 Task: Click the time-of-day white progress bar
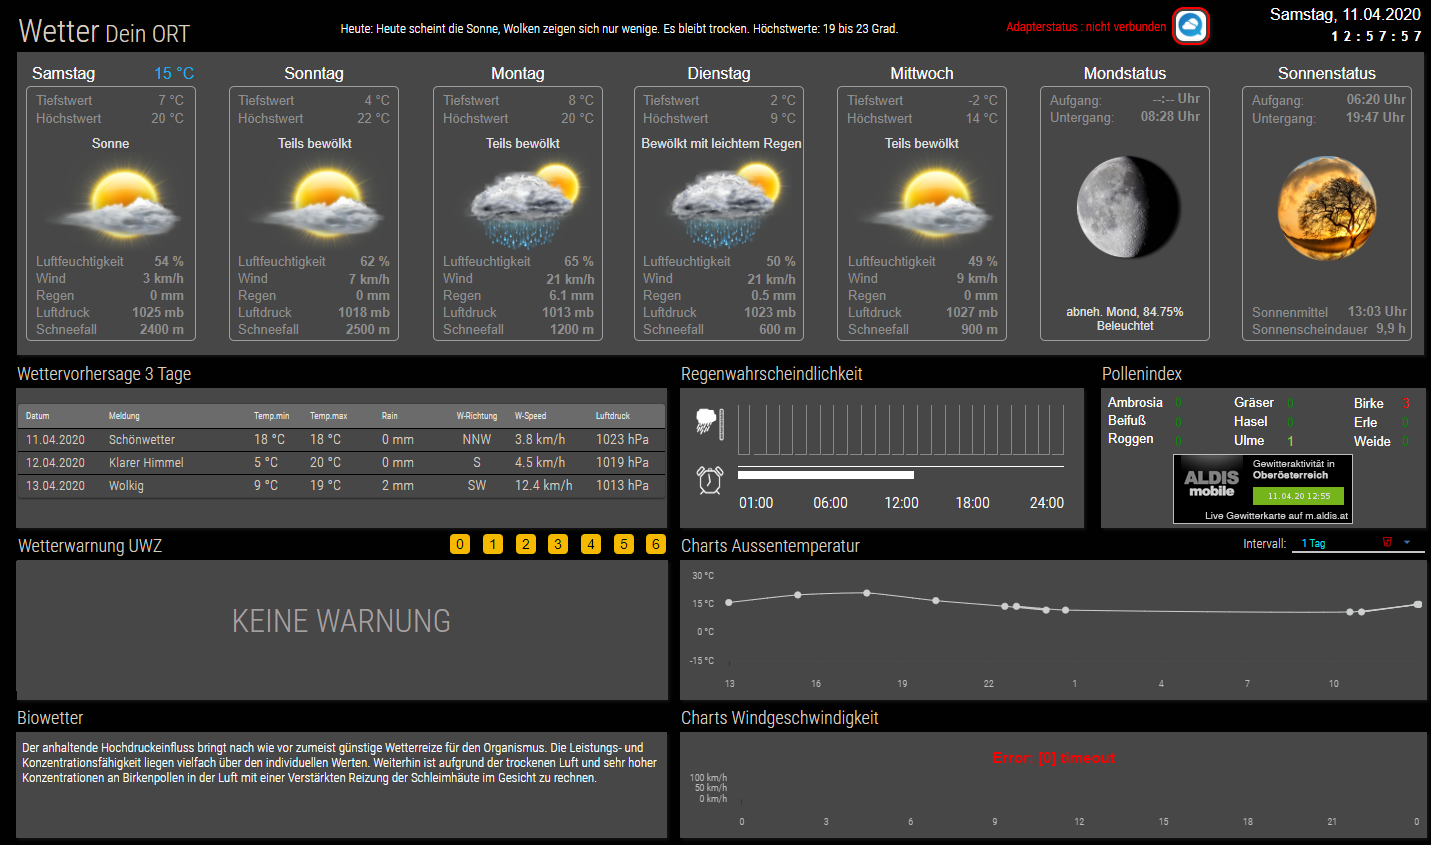pos(826,475)
